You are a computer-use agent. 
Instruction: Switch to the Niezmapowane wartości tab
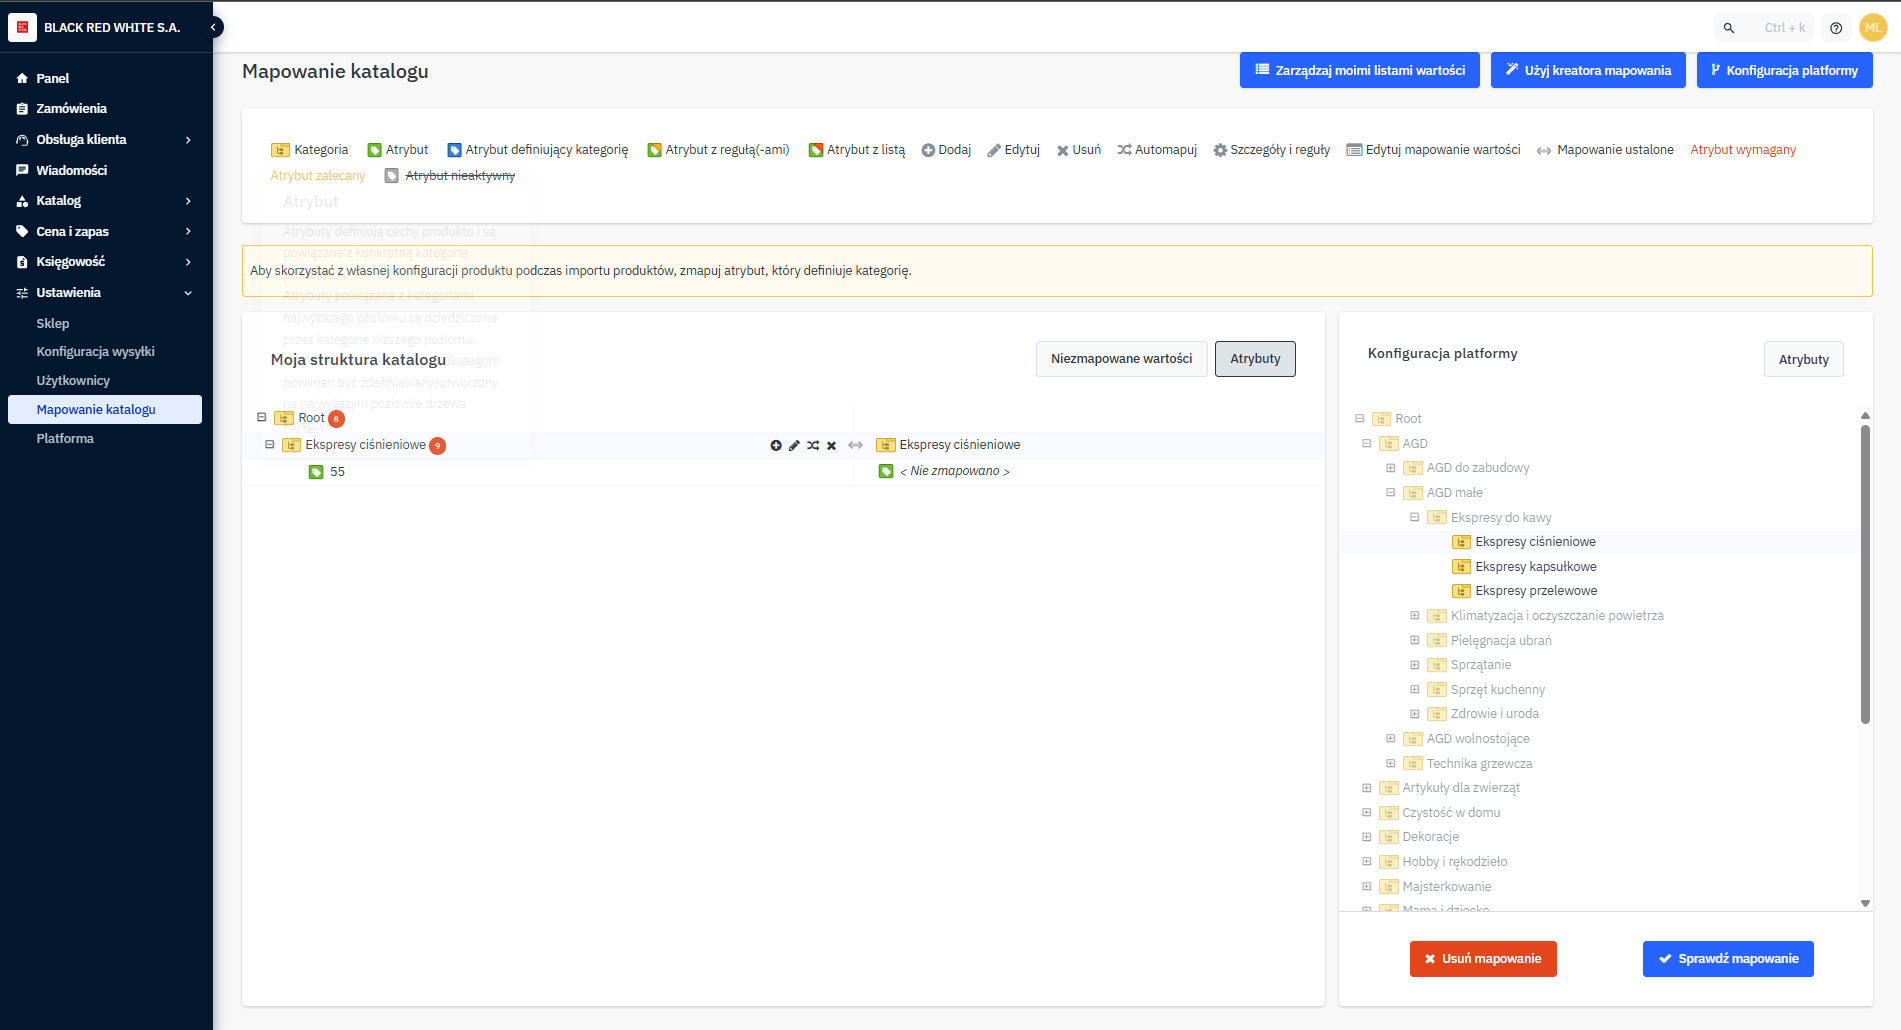click(x=1121, y=359)
